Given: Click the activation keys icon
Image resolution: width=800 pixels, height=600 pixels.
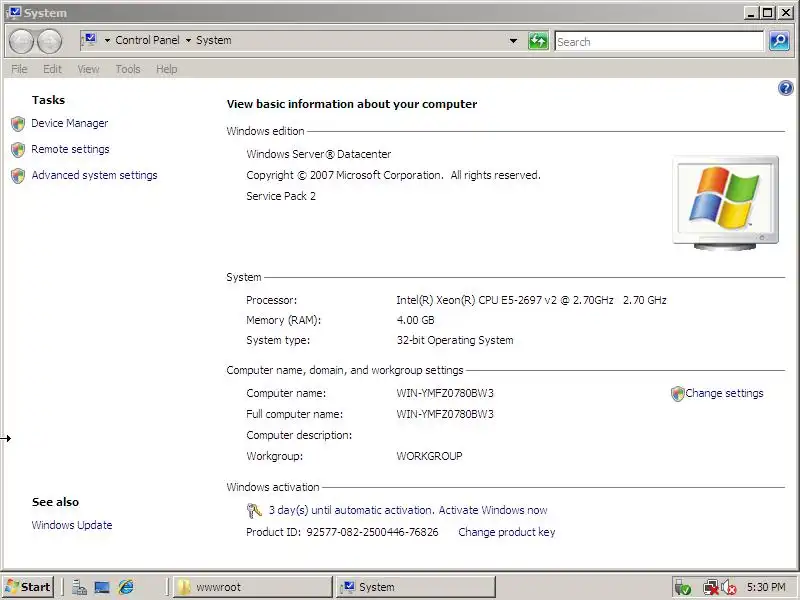Looking at the screenshot, I should [x=254, y=510].
